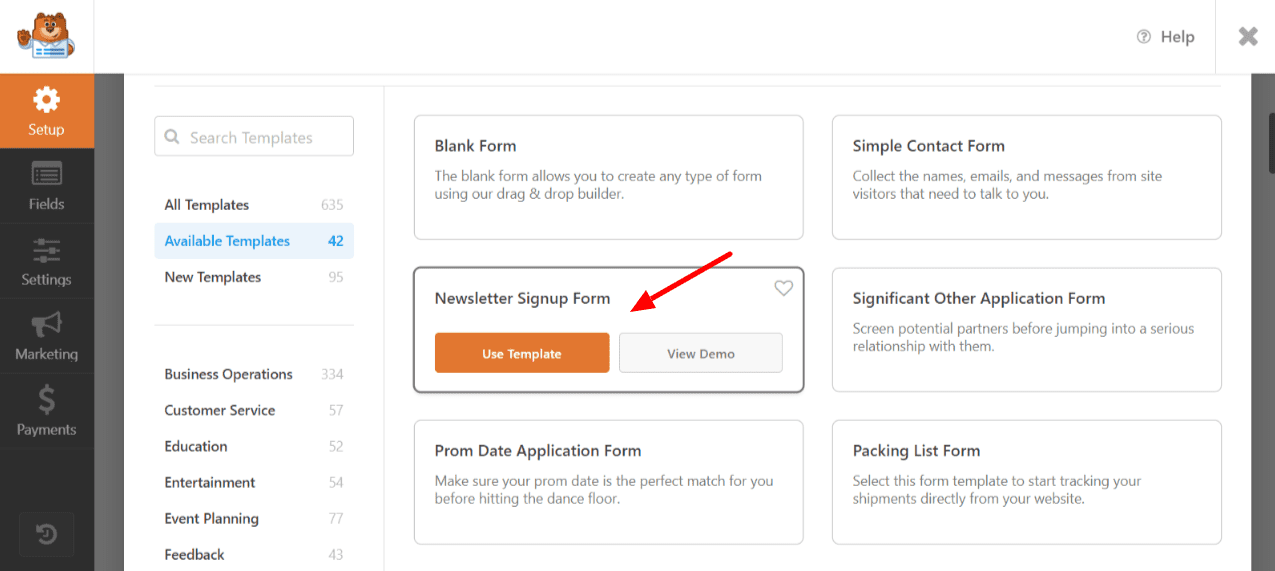Viewport: 1275px width, 571px height.
Task: Open the Fields panel icon
Action: coord(46,174)
